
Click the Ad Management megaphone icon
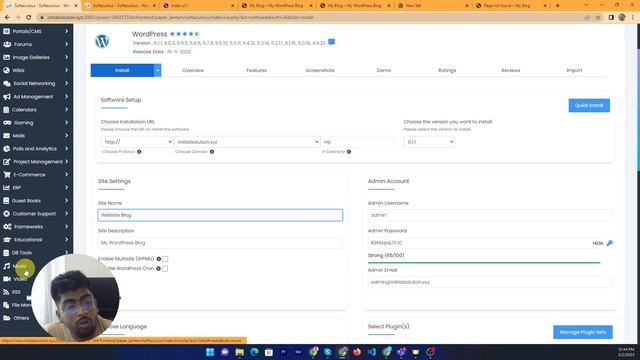7,97
